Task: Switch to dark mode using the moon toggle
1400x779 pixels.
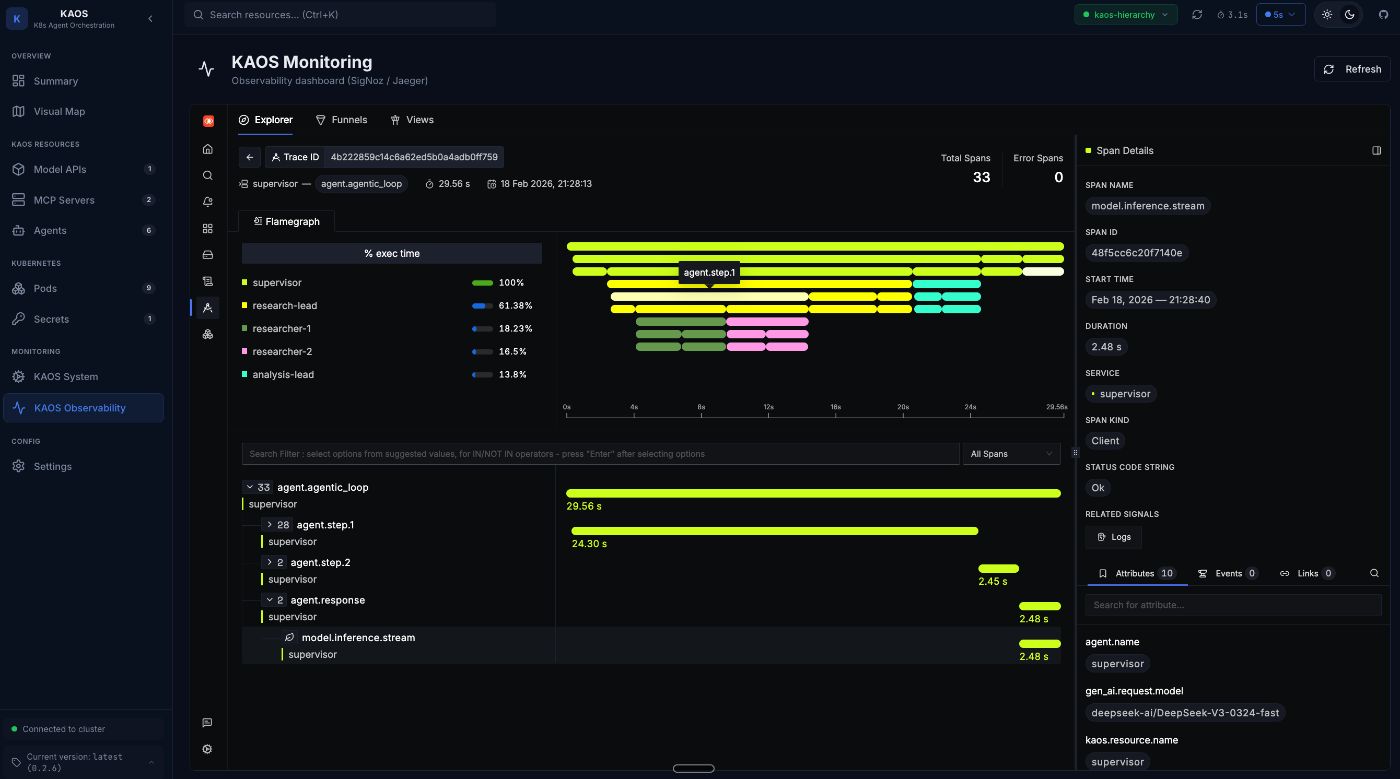Action: [1351, 14]
